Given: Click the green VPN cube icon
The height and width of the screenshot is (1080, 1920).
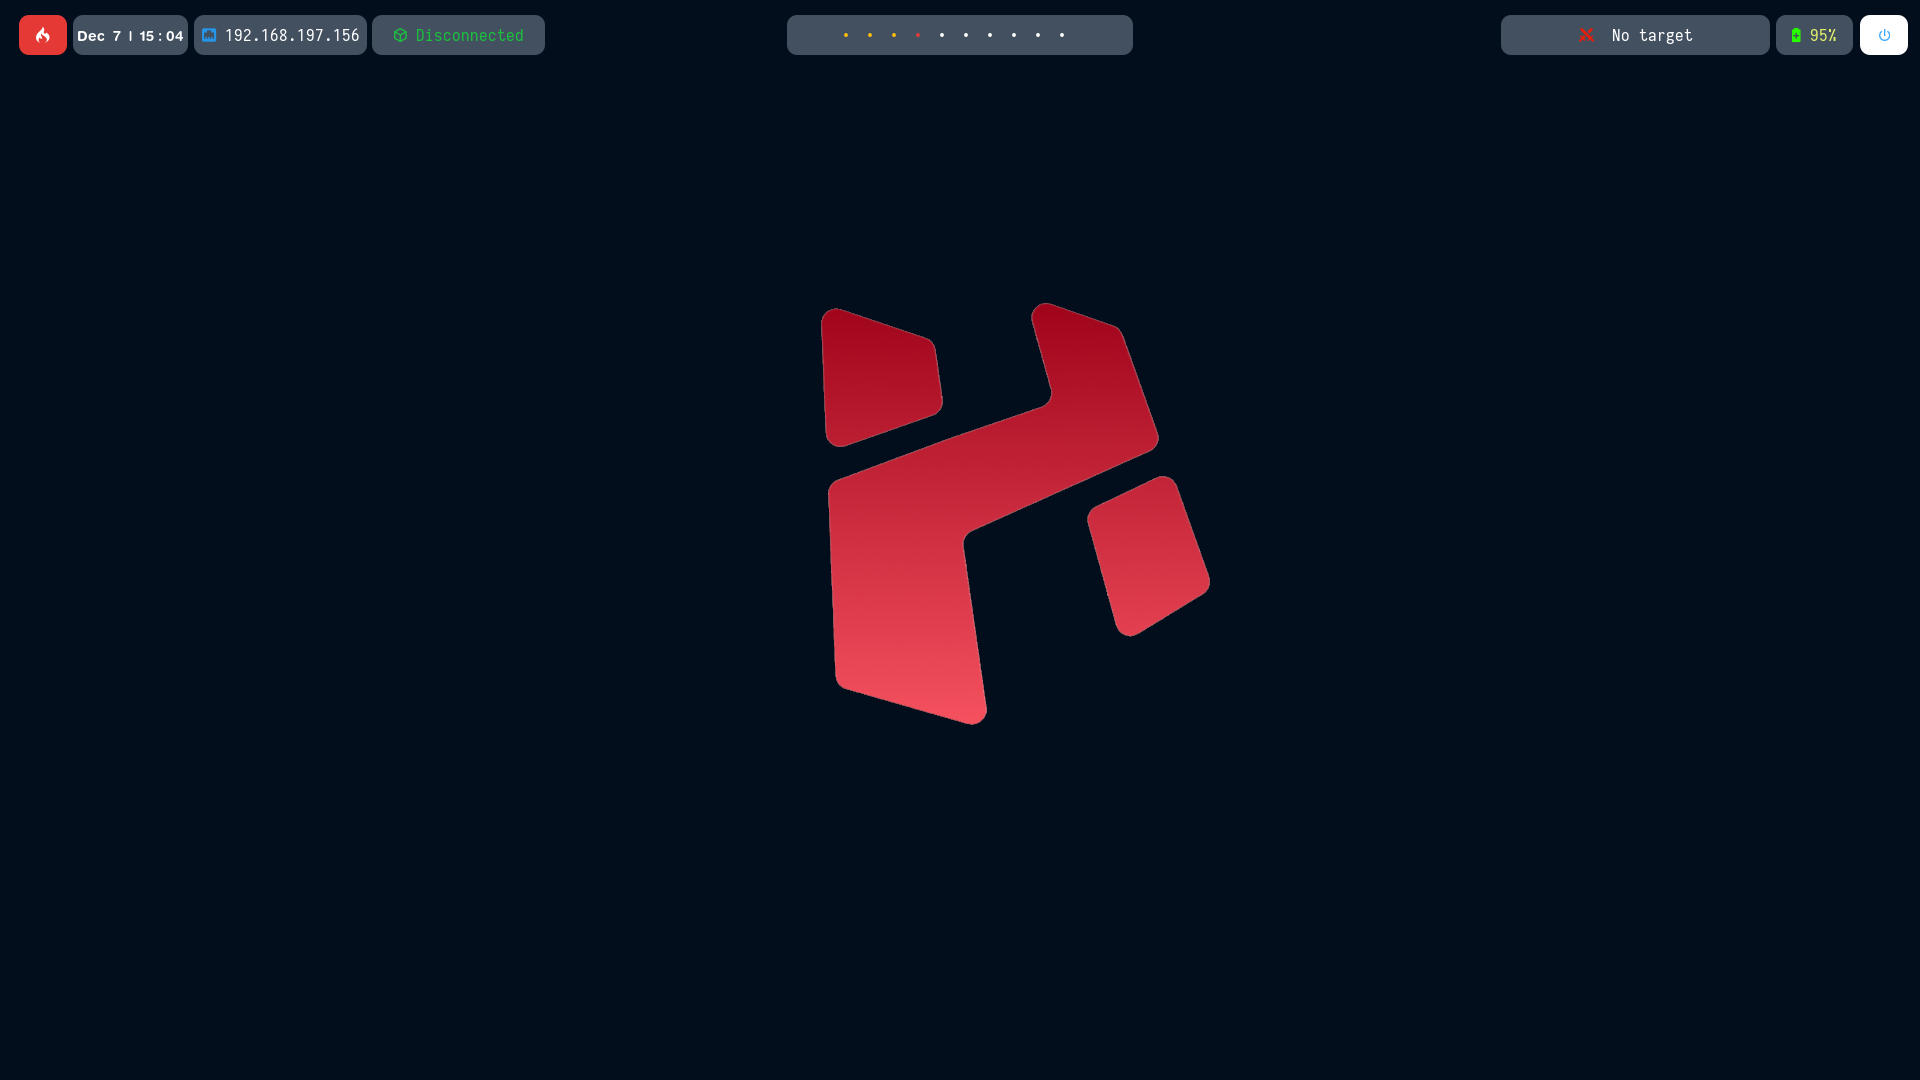Looking at the screenshot, I should 400,35.
